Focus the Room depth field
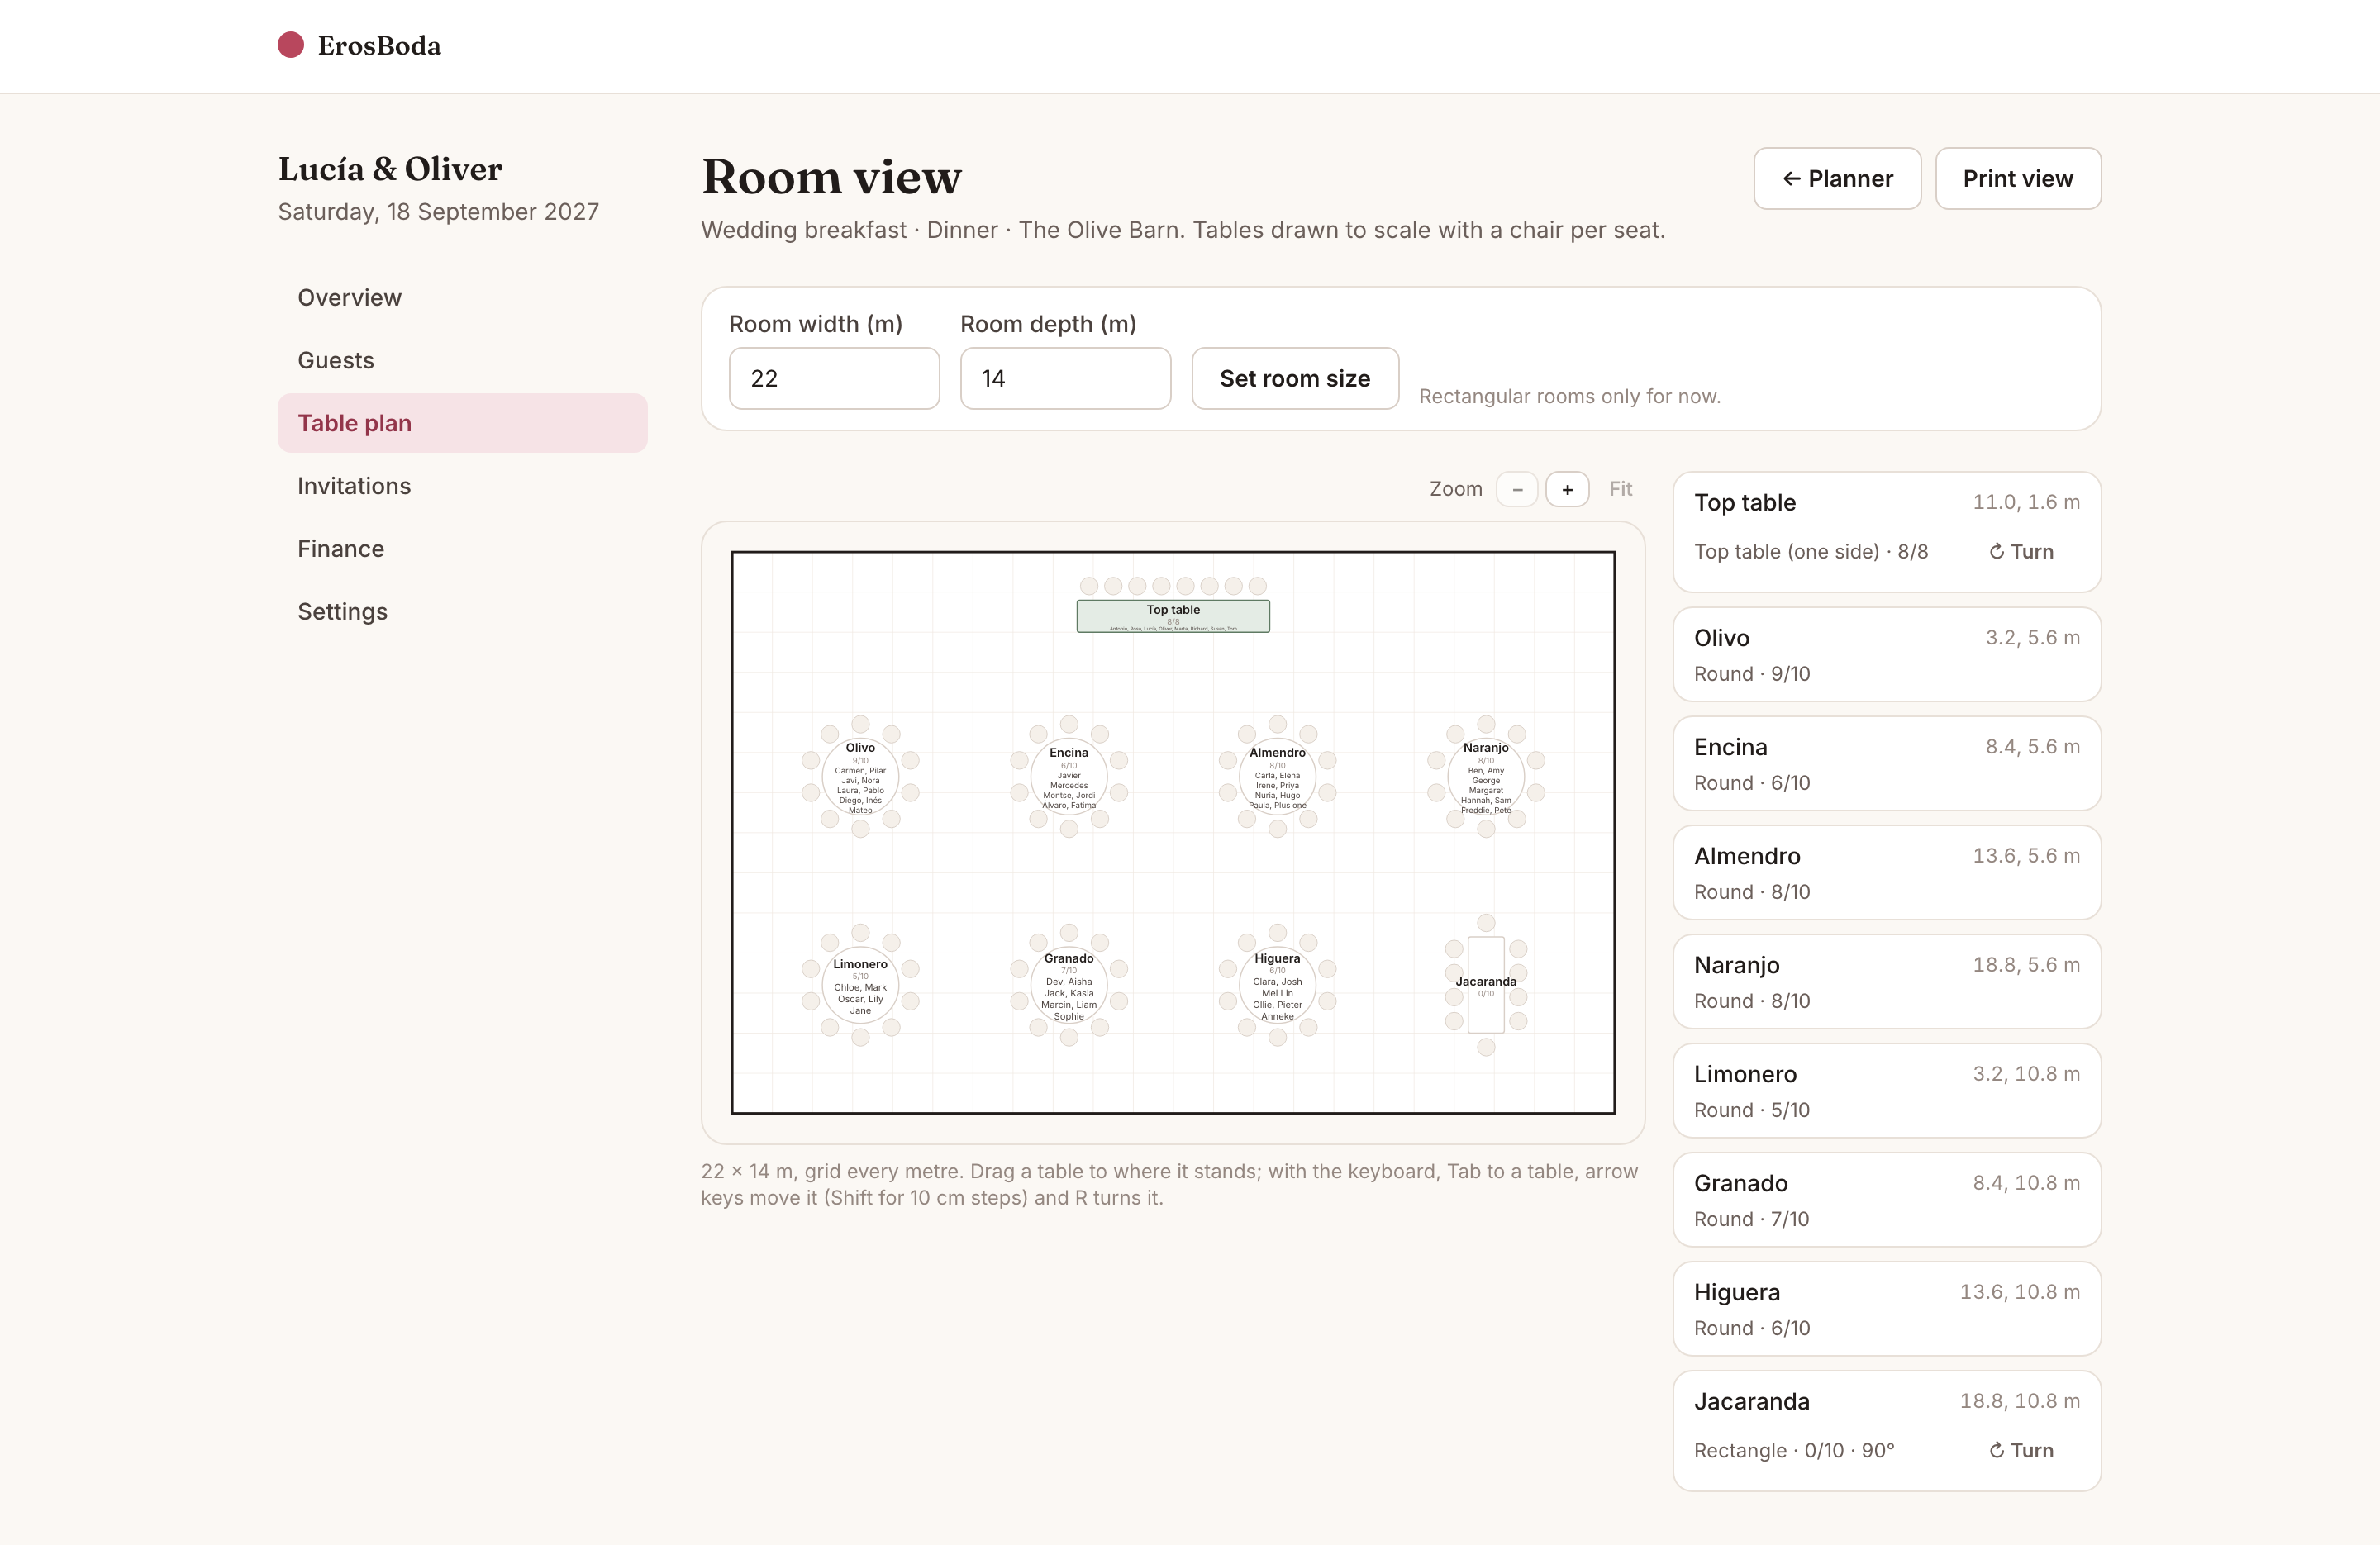The width and height of the screenshot is (2380, 1545). click(1065, 378)
